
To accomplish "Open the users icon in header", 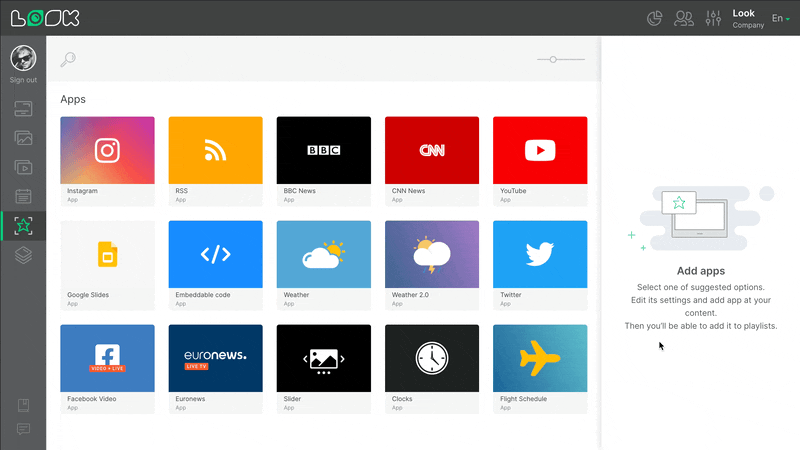I will tap(684, 18).
